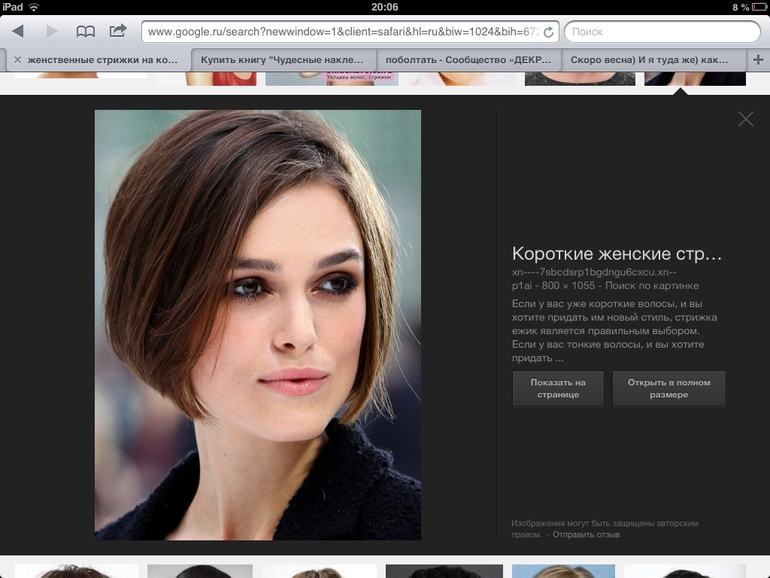Switch to the поболтать Сообщество tab
Viewport: 770px width, 578px height.
click(x=468, y=60)
